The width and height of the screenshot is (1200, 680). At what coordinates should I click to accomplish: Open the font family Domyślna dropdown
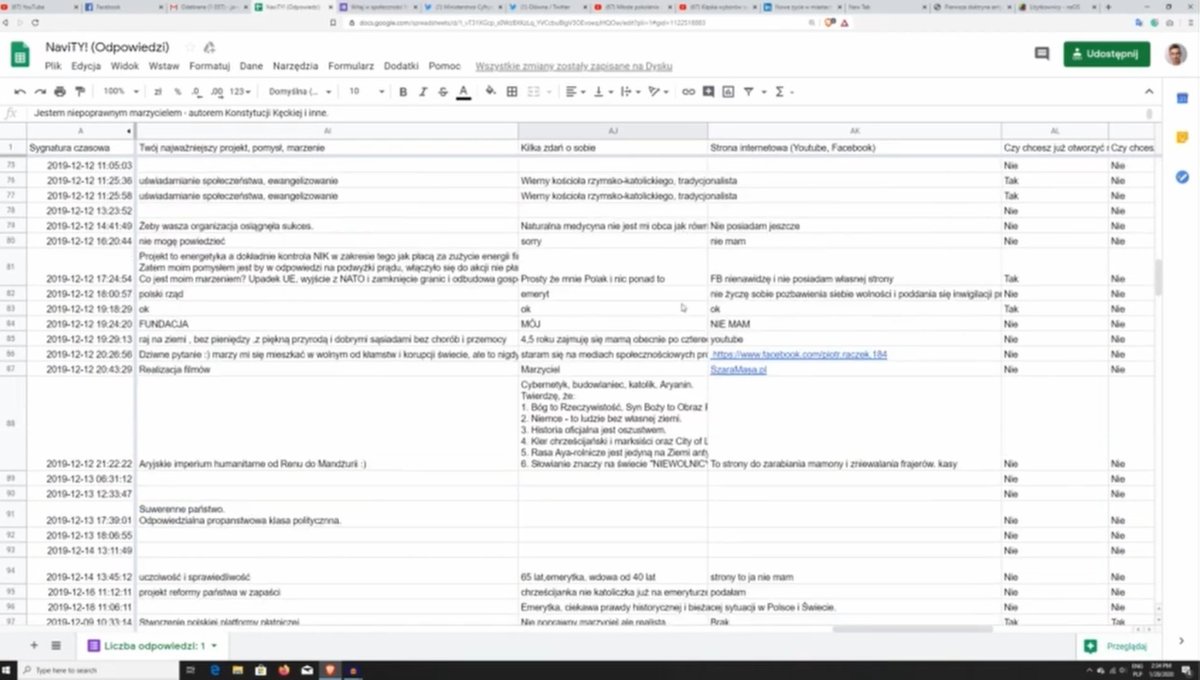(300, 91)
